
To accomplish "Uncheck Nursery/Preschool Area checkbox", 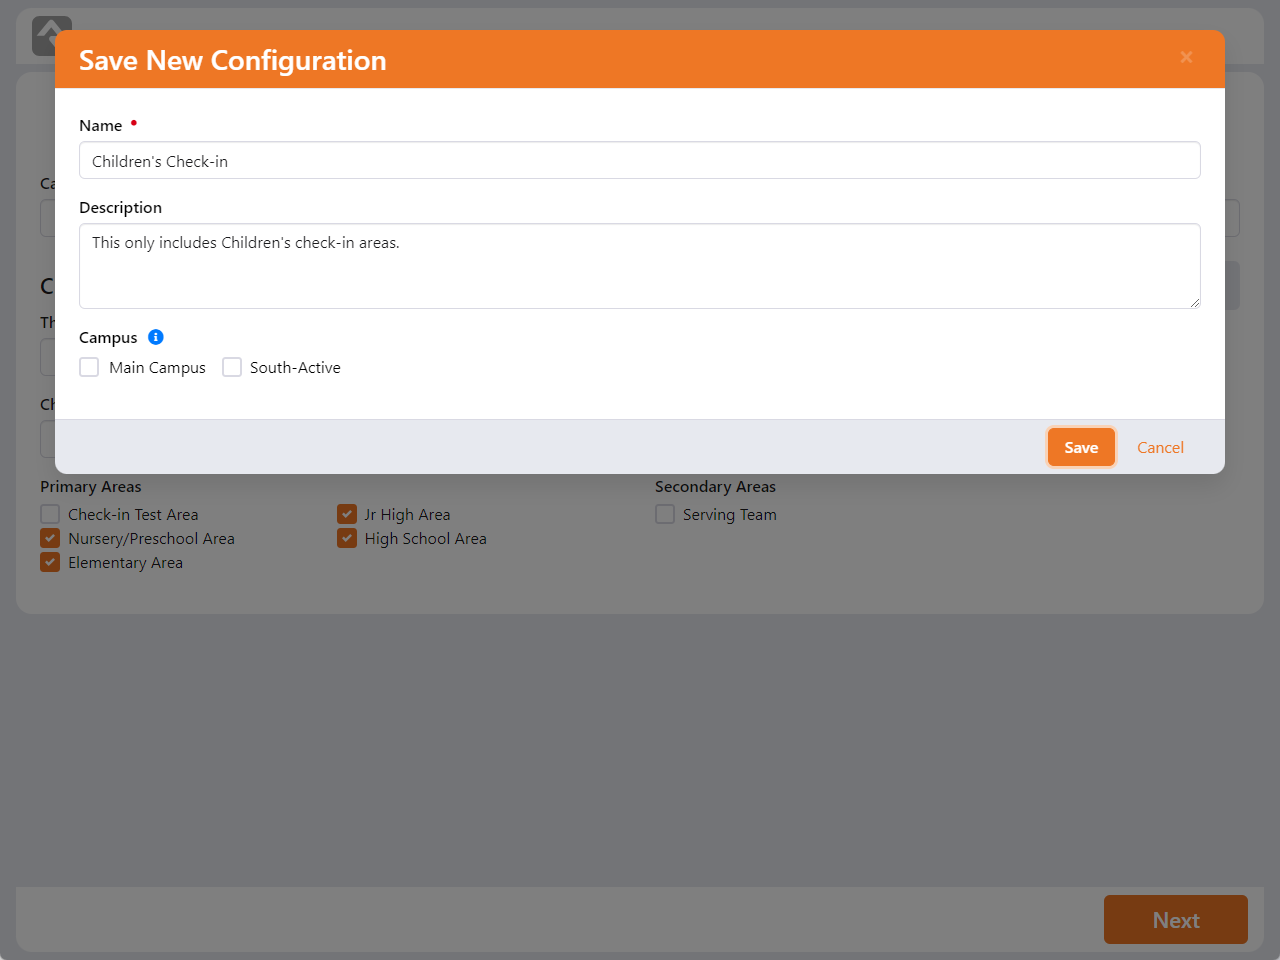I will [x=50, y=538].
